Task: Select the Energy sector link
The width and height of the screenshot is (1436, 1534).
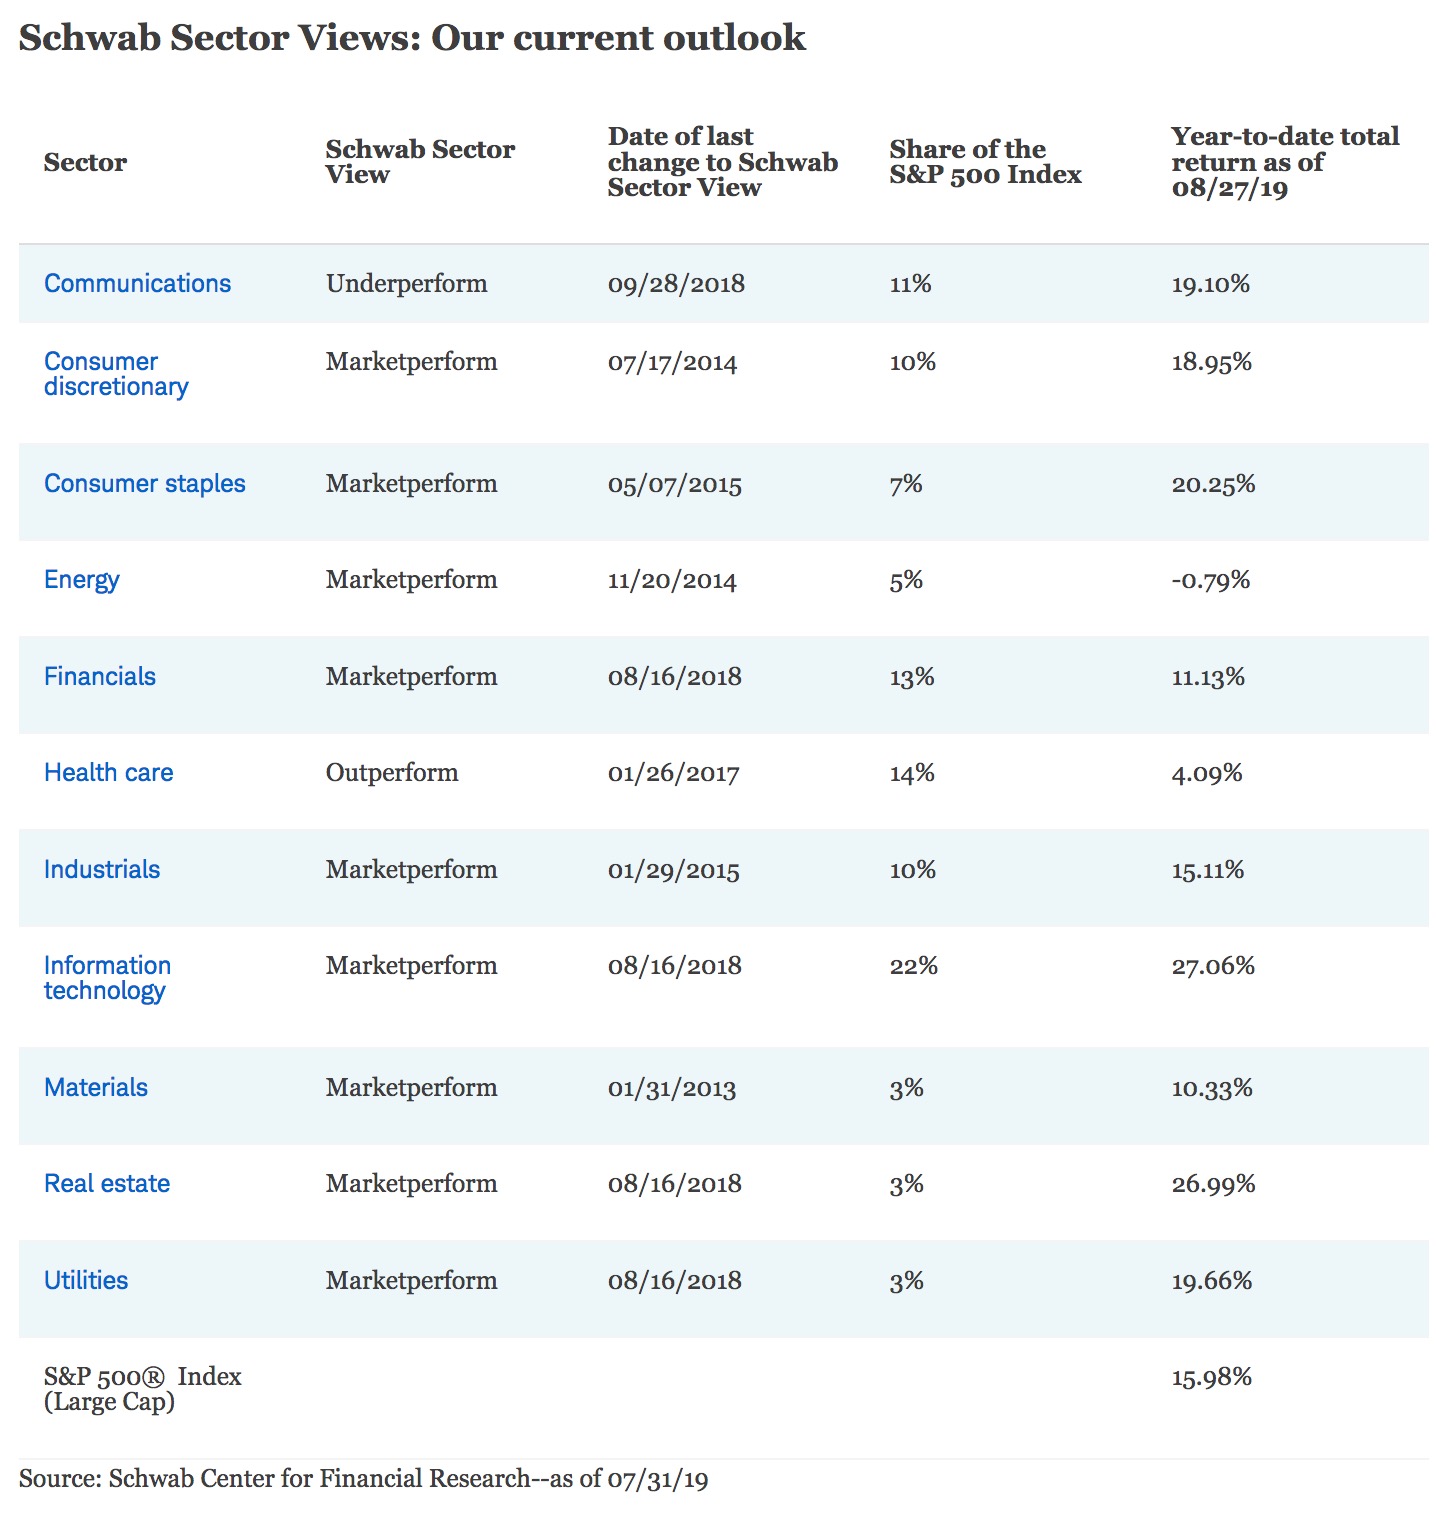Action: 82,580
